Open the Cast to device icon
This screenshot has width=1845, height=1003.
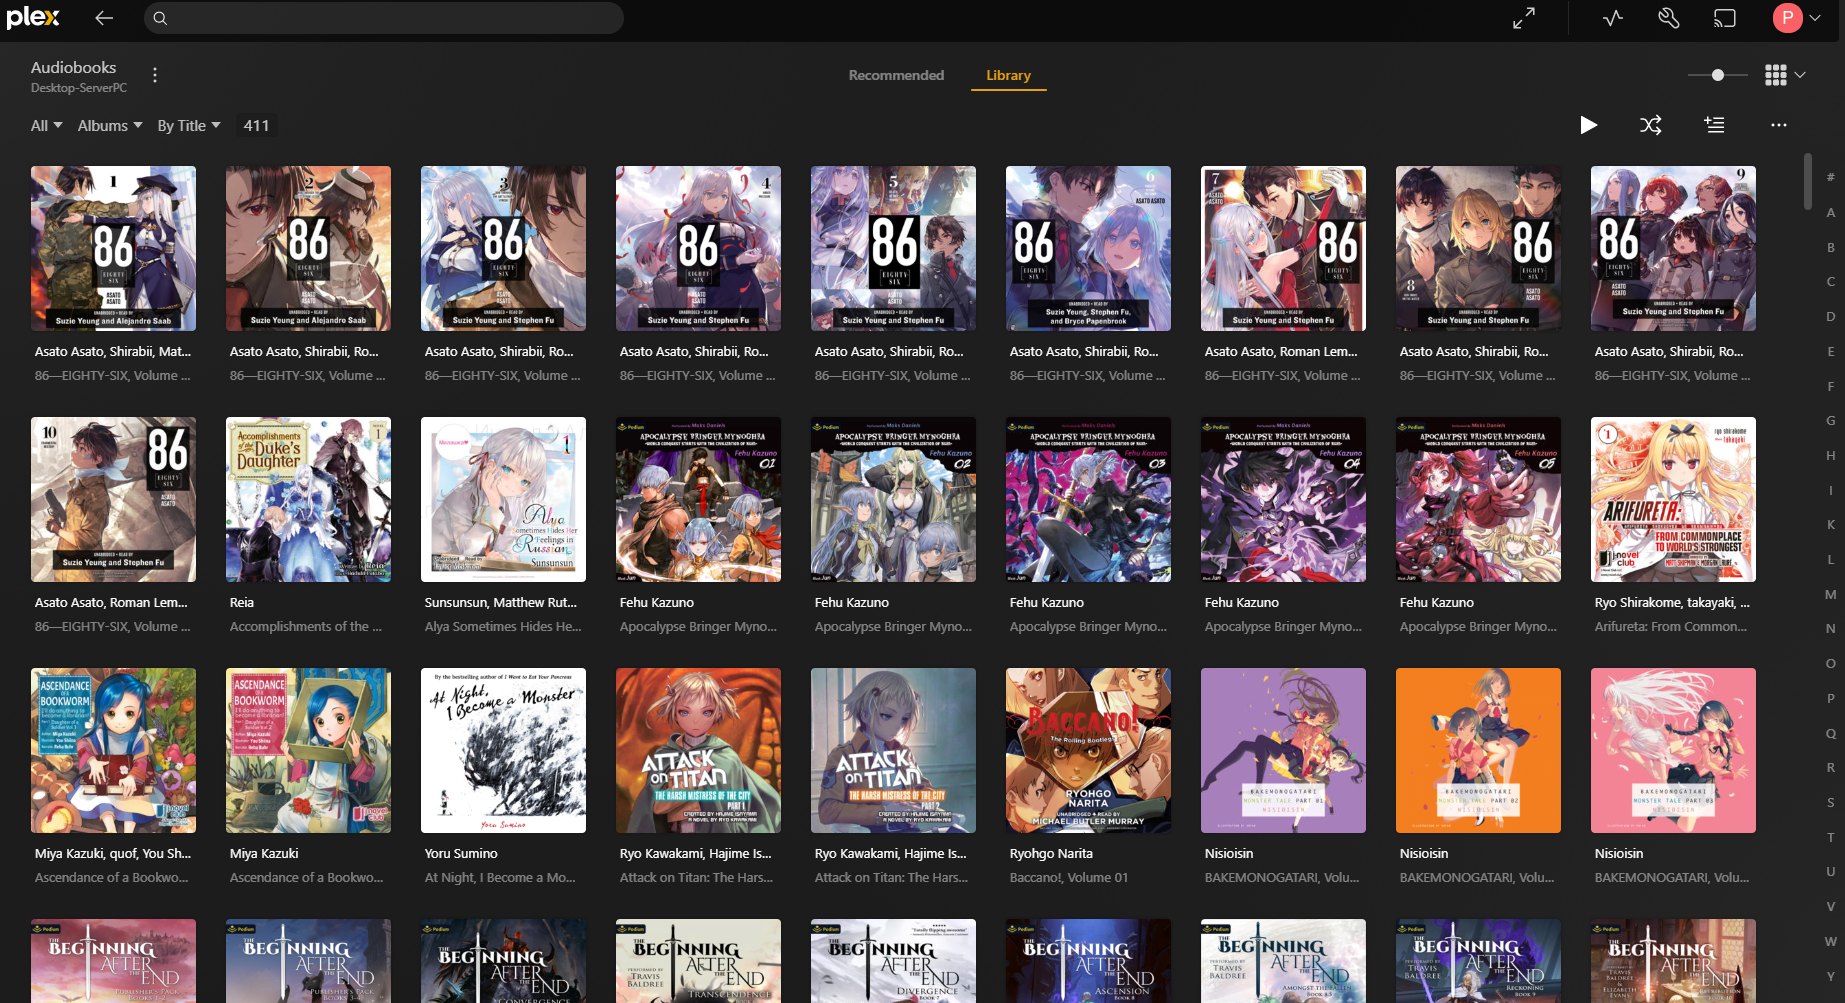tap(1724, 18)
